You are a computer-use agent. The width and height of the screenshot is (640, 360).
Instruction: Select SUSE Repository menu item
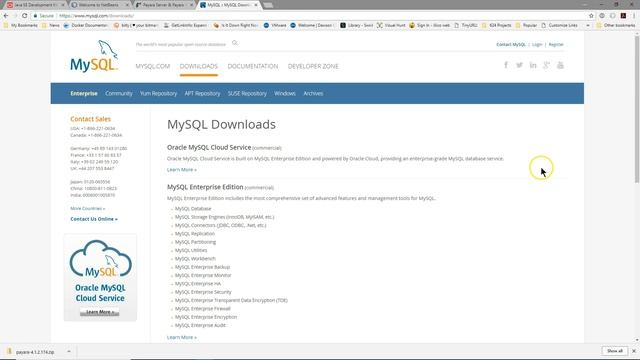click(x=247, y=93)
